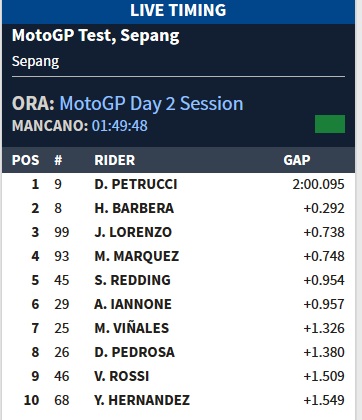Click the LIVE TIMING header bar
This screenshot has width=362, height=420.
[x=178, y=11]
